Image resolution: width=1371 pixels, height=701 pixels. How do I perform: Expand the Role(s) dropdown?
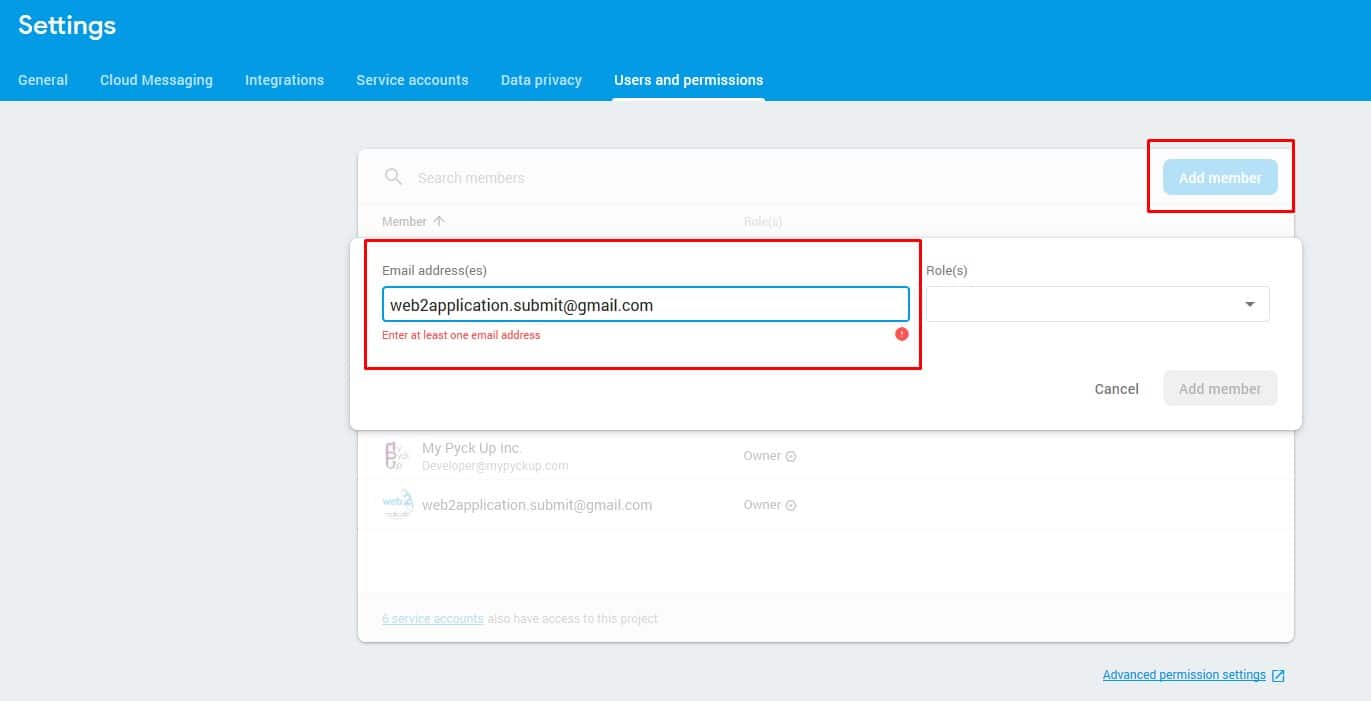click(x=1249, y=304)
